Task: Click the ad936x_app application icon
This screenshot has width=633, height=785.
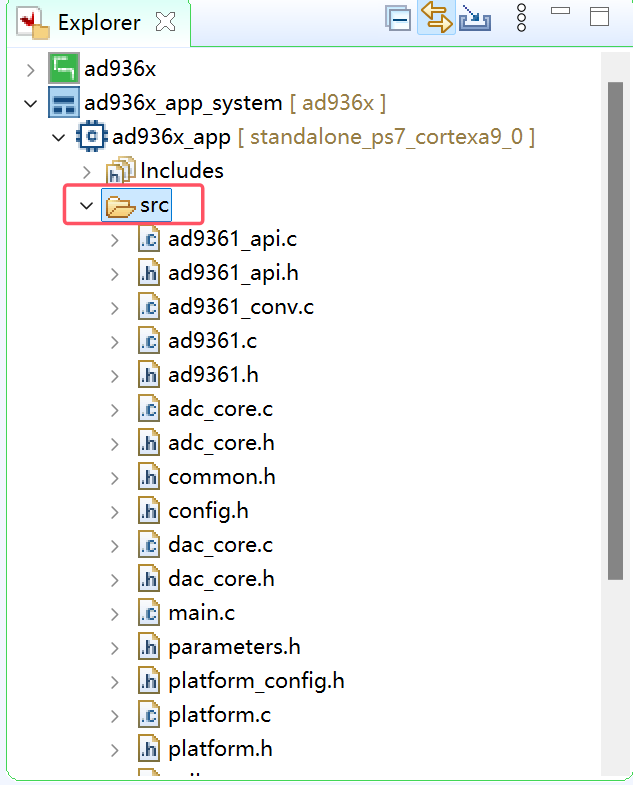Action: pos(92,136)
